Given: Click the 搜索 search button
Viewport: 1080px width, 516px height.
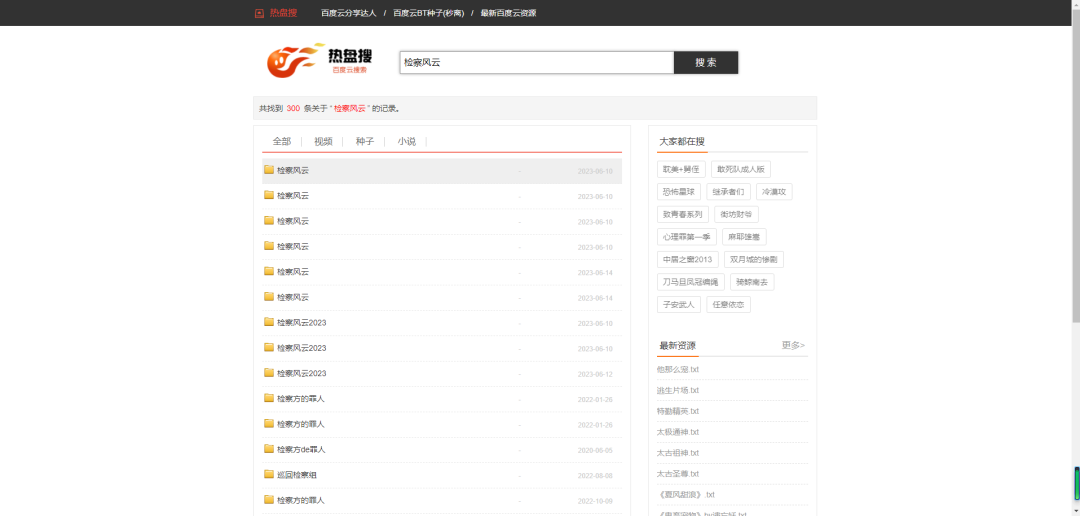Looking at the screenshot, I should click(x=706, y=63).
